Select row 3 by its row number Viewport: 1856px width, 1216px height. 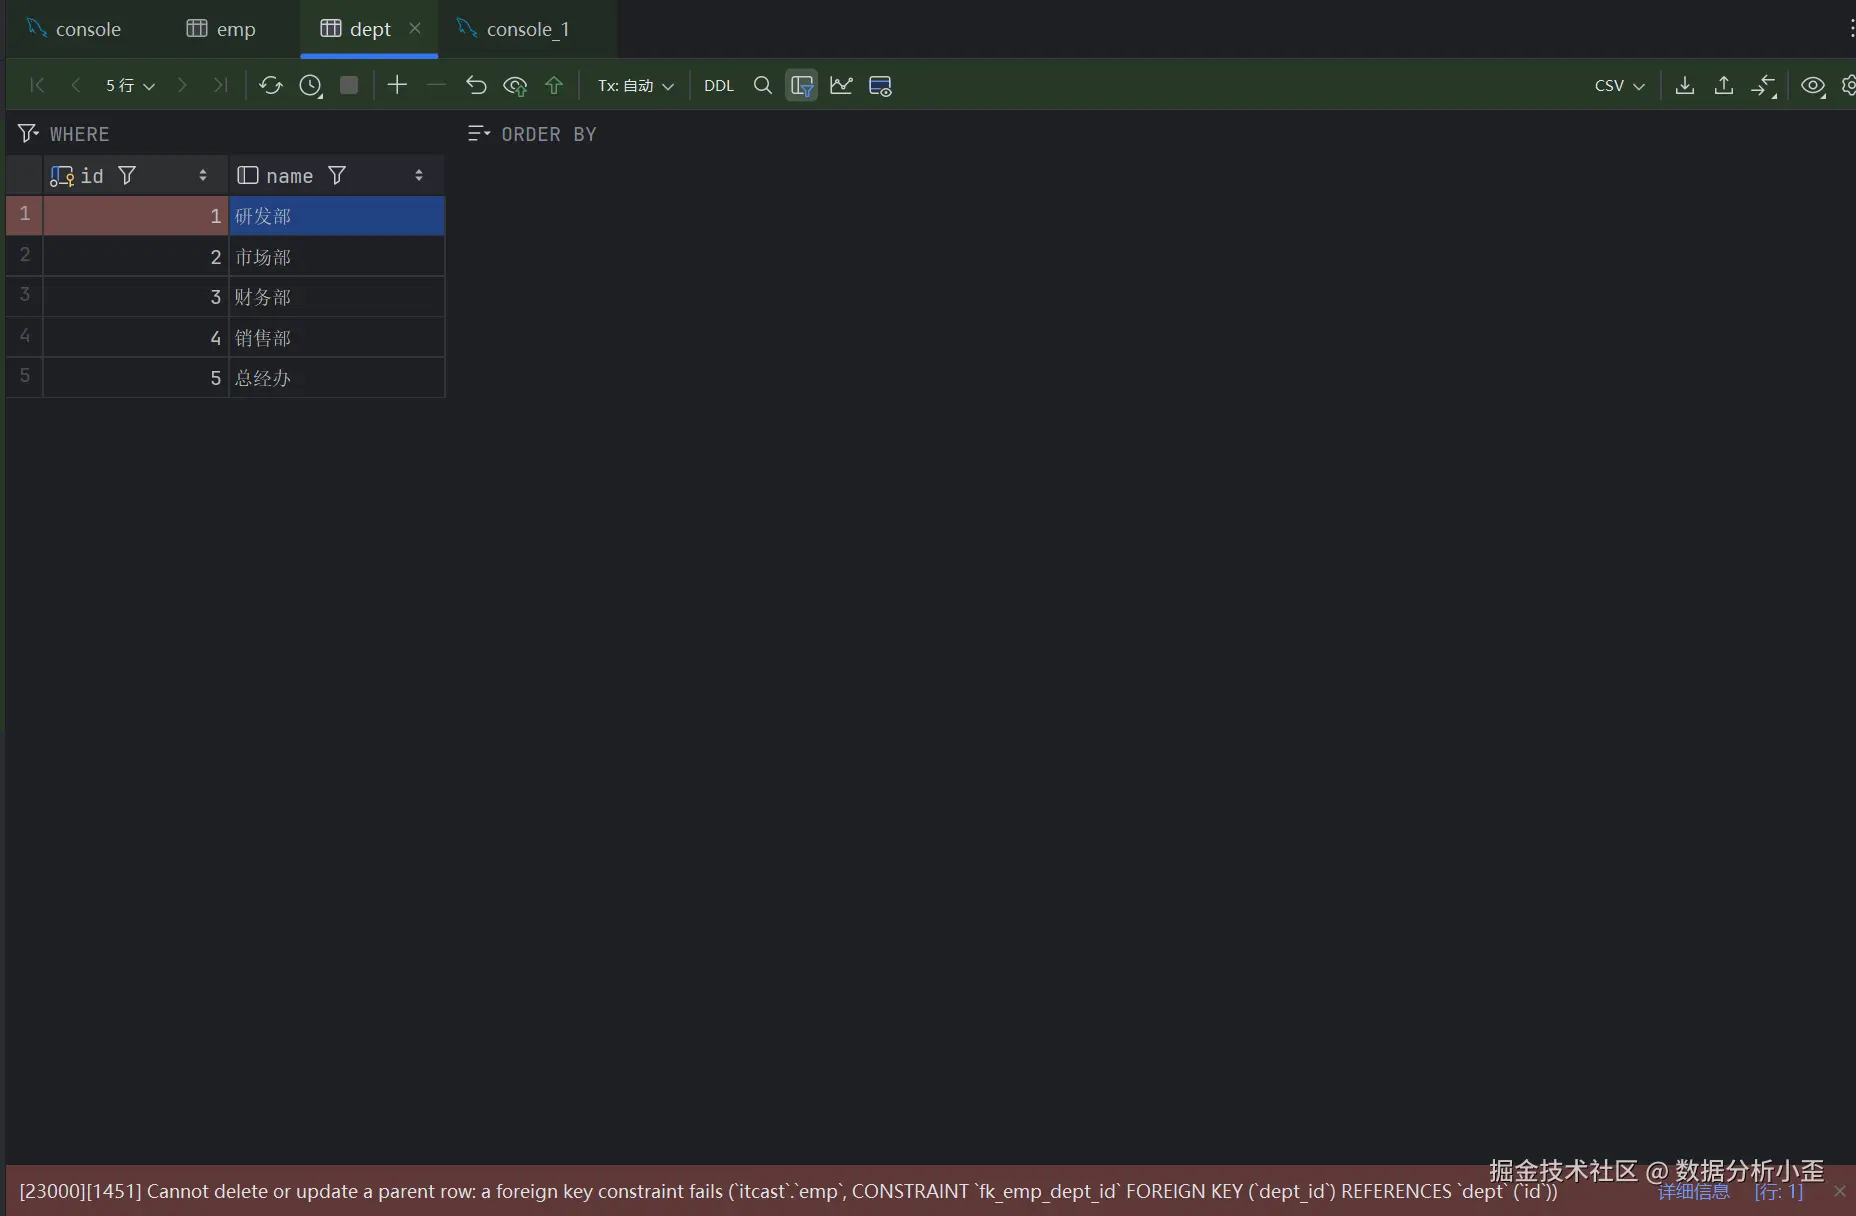click(x=25, y=296)
